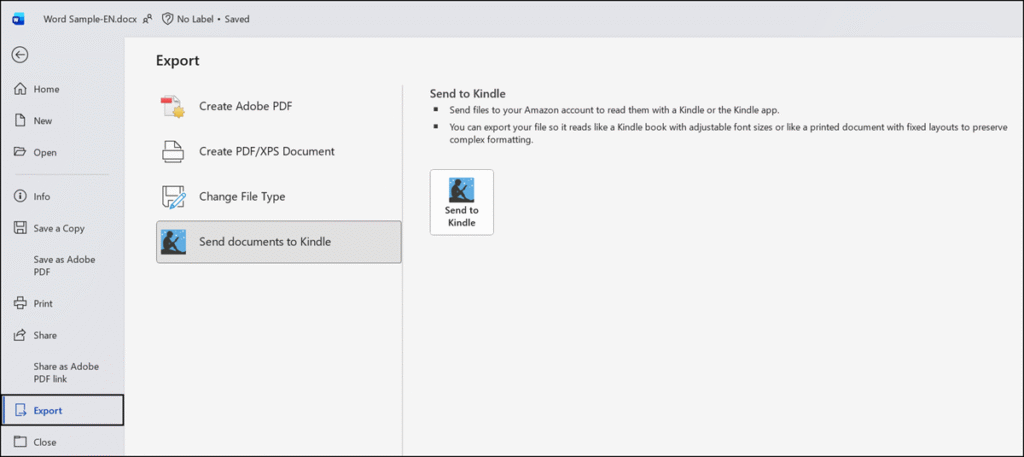Click the Kindle reader icon in export list
Viewport: 1024px width, 457px height.
coord(173,242)
